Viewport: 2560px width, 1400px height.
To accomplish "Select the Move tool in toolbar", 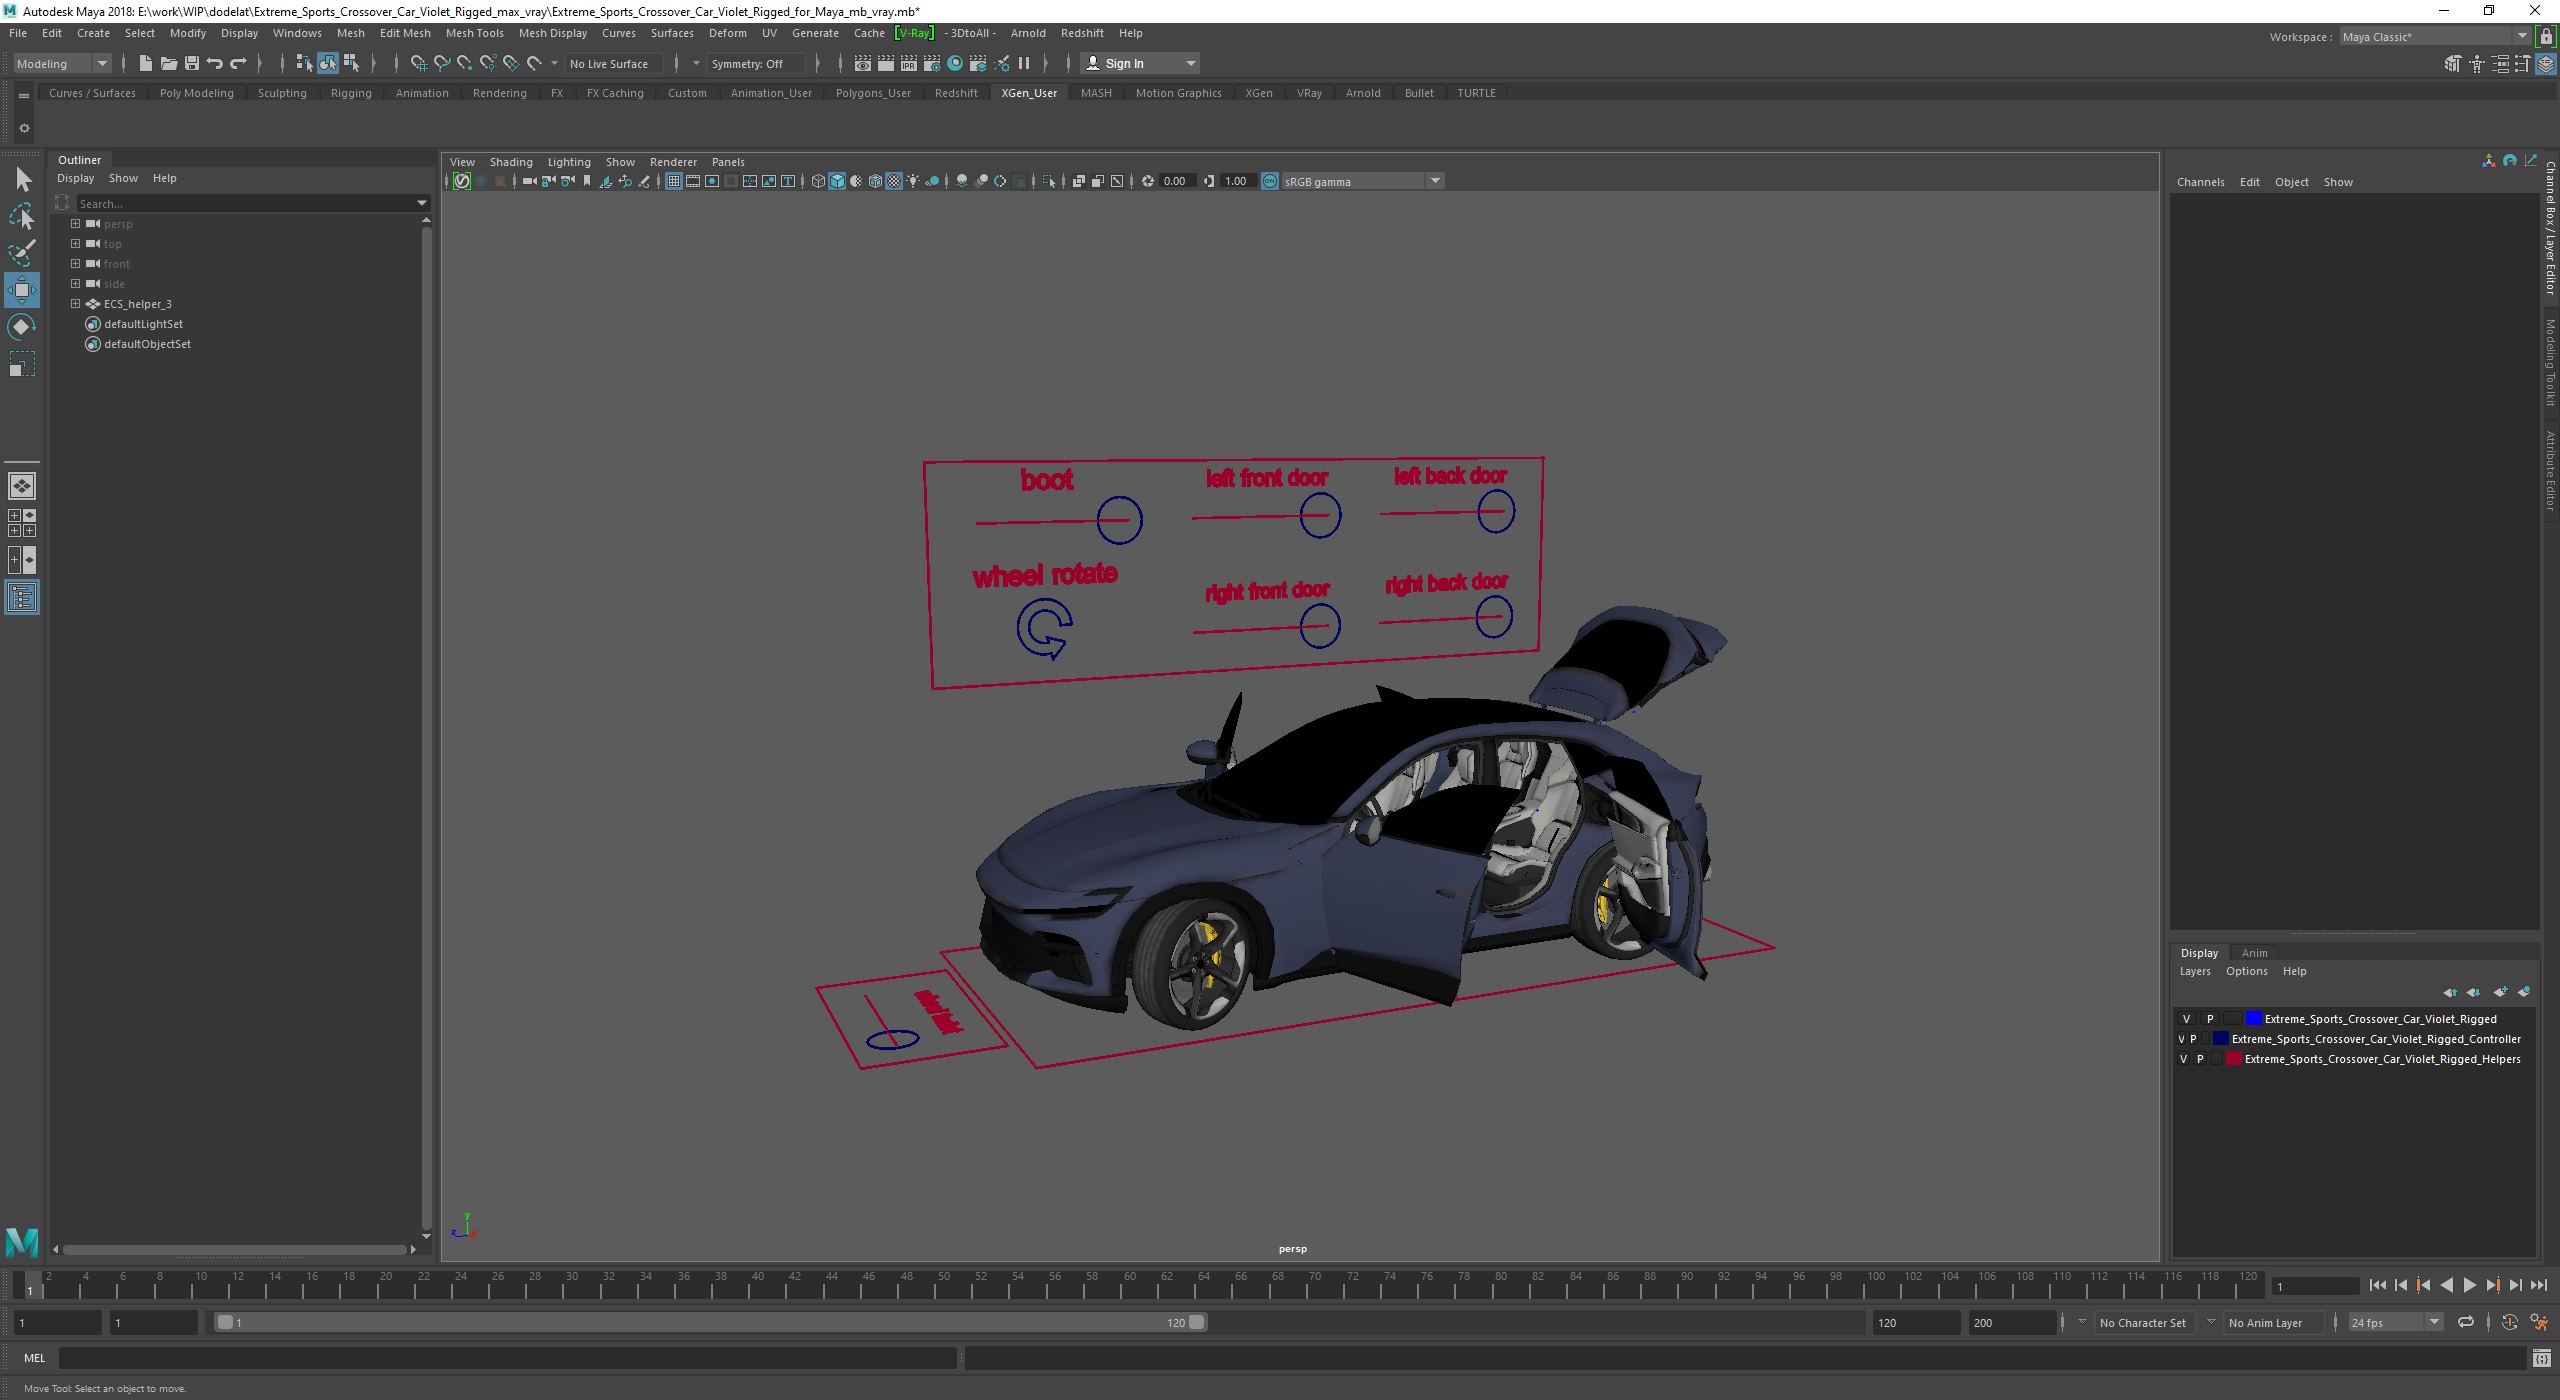I will (x=24, y=290).
